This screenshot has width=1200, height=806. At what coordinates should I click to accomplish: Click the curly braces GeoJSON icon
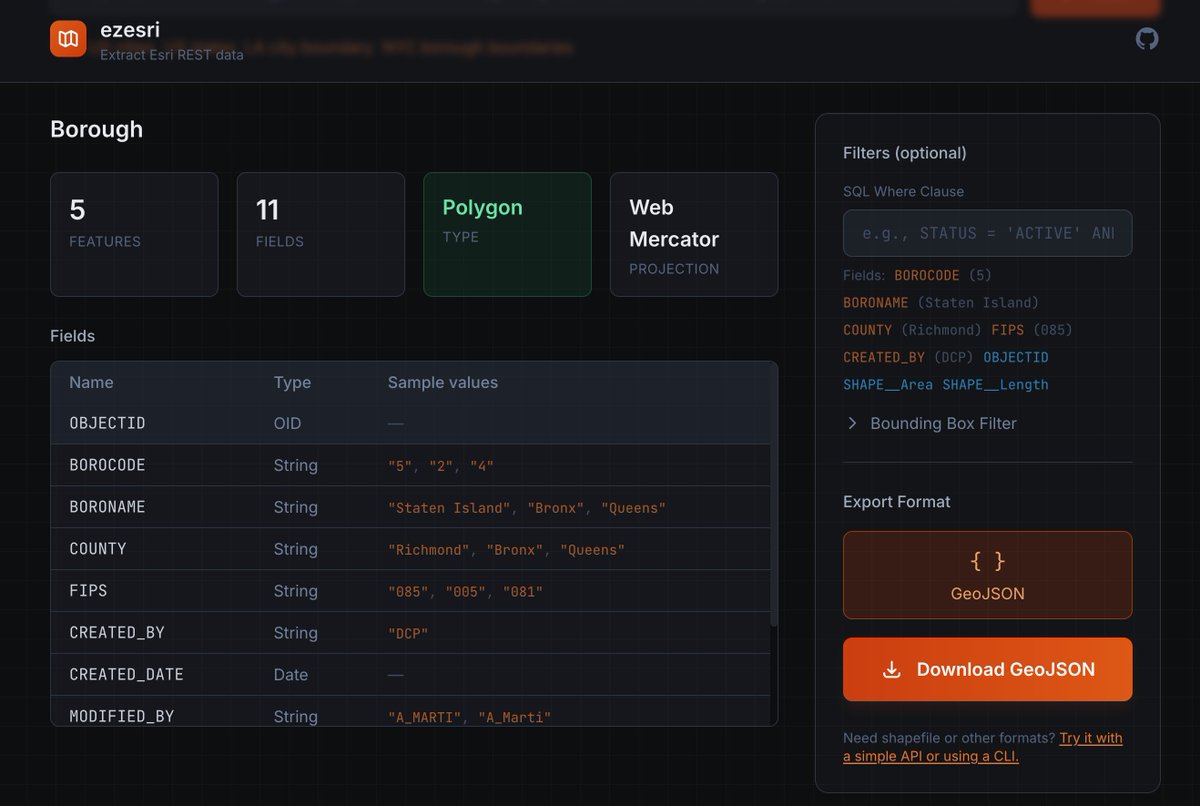(987, 562)
